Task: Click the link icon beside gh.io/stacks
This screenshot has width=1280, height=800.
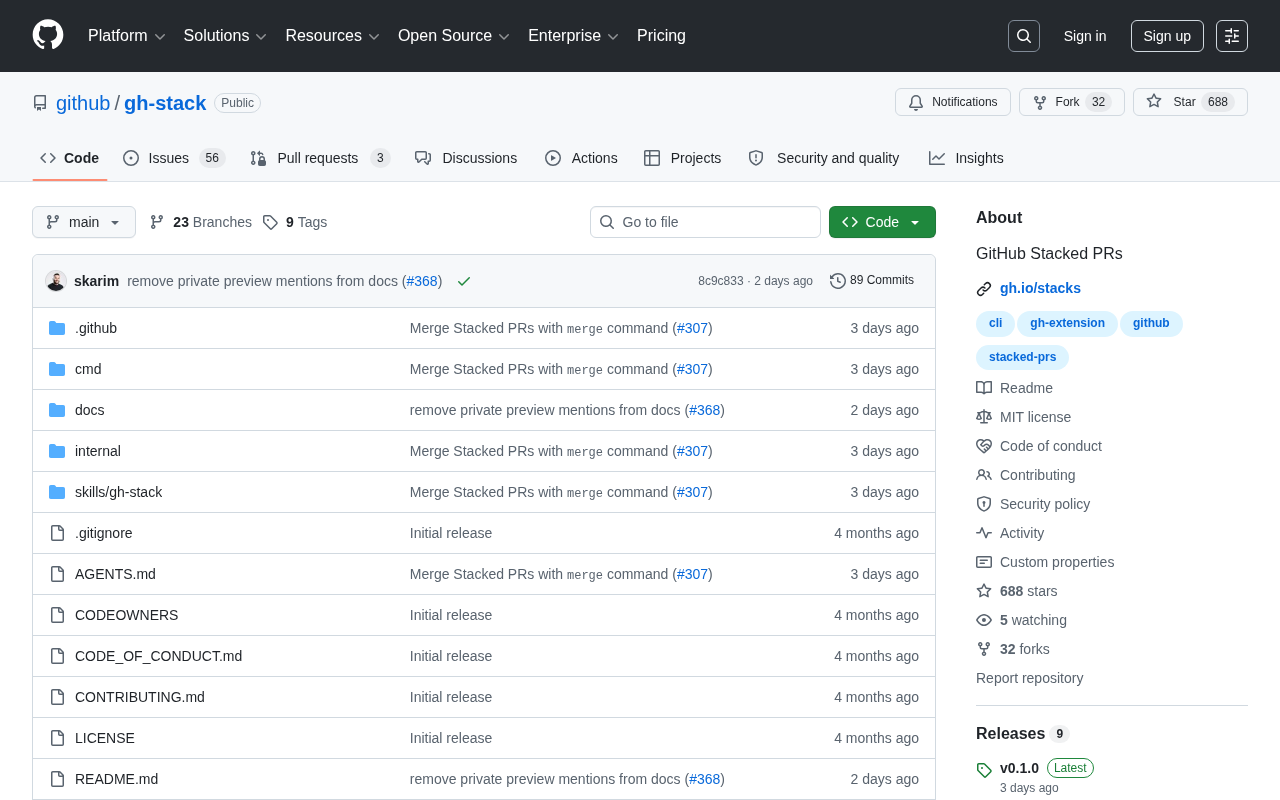Action: pyautogui.click(x=984, y=289)
